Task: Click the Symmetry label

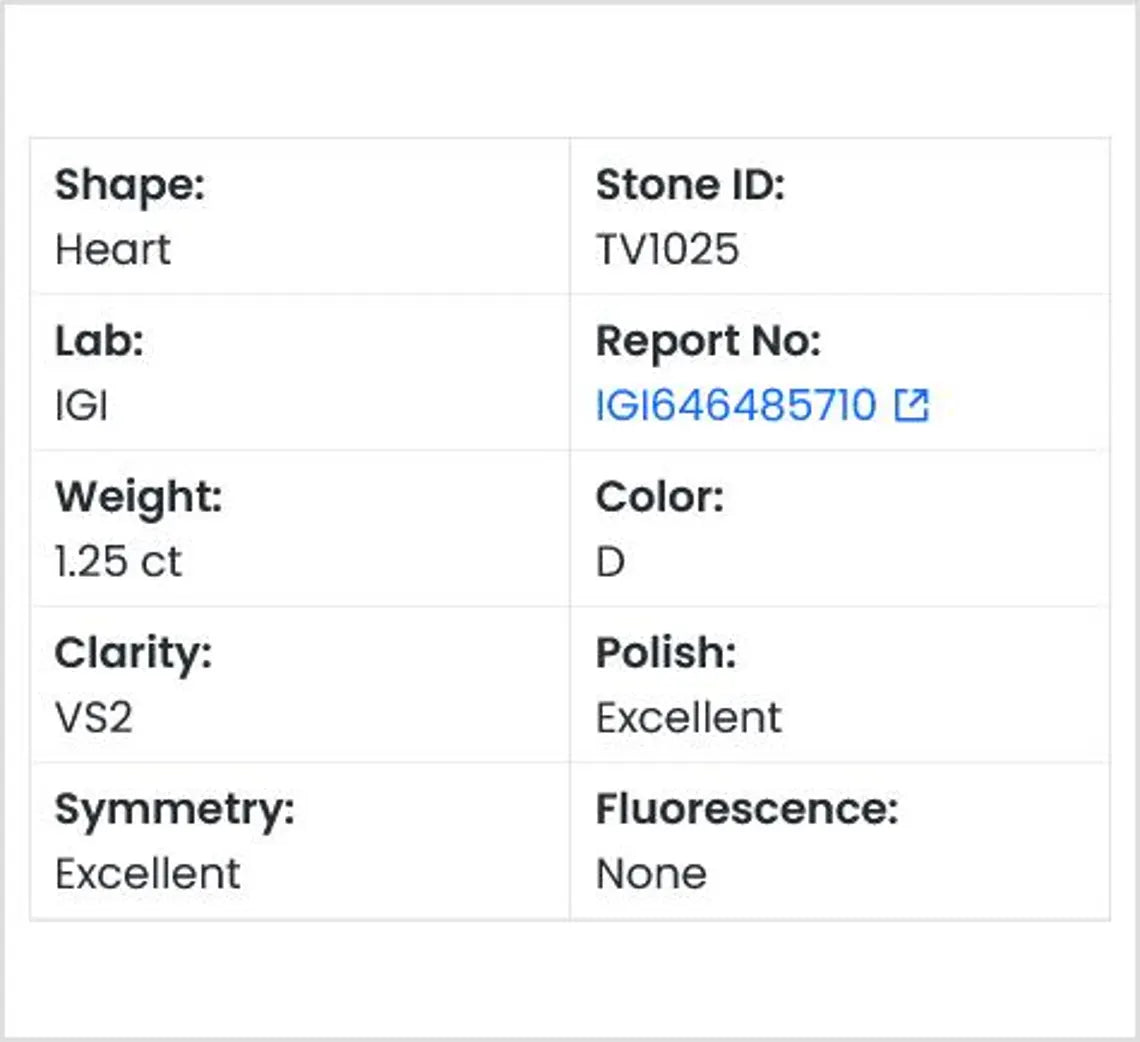Action: pos(175,810)
